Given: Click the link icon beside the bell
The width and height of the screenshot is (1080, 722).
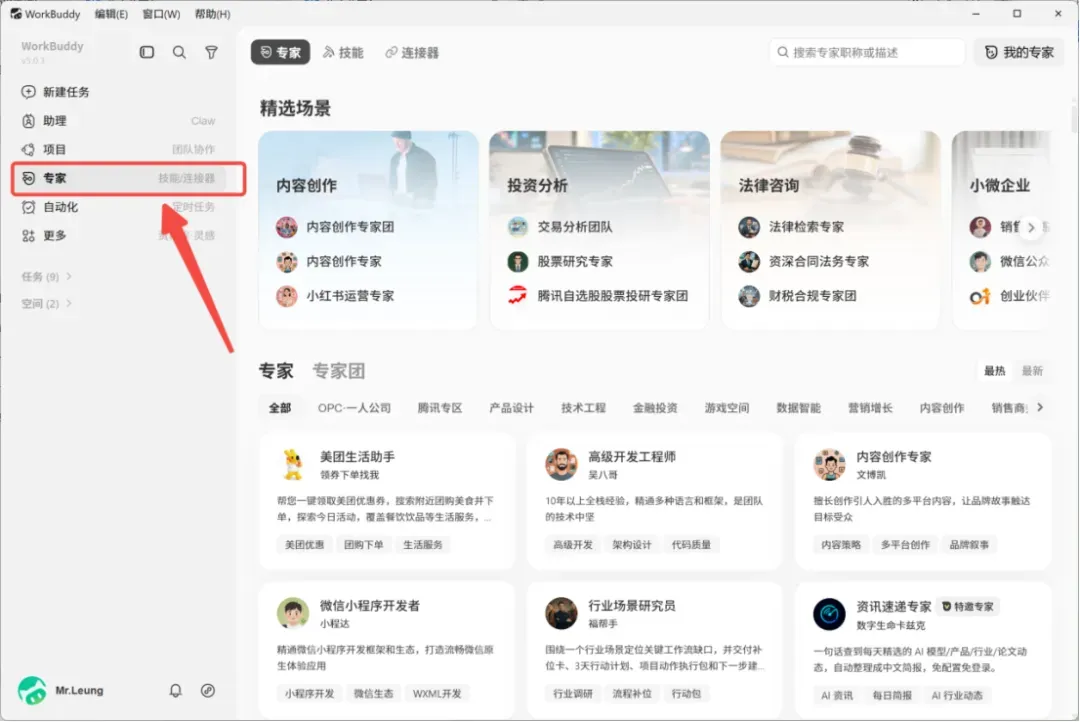Looking at the screenshot, I should pos(207,690).
